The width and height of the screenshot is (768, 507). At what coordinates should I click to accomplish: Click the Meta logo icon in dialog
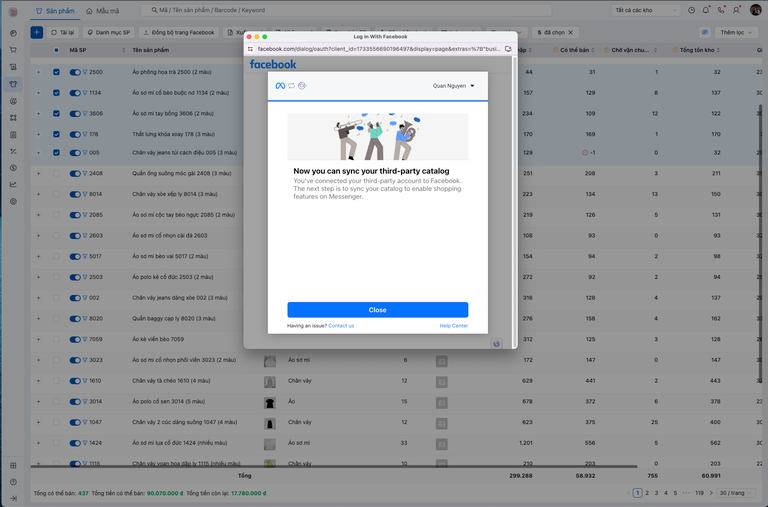tap(280, 86)
